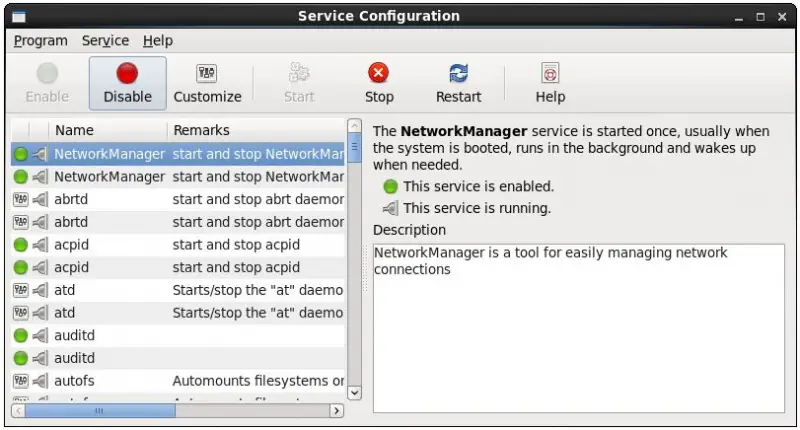The image size is (800, 430).
Task: Stop the selected NetworkManager service
Action: coord(378,83)
